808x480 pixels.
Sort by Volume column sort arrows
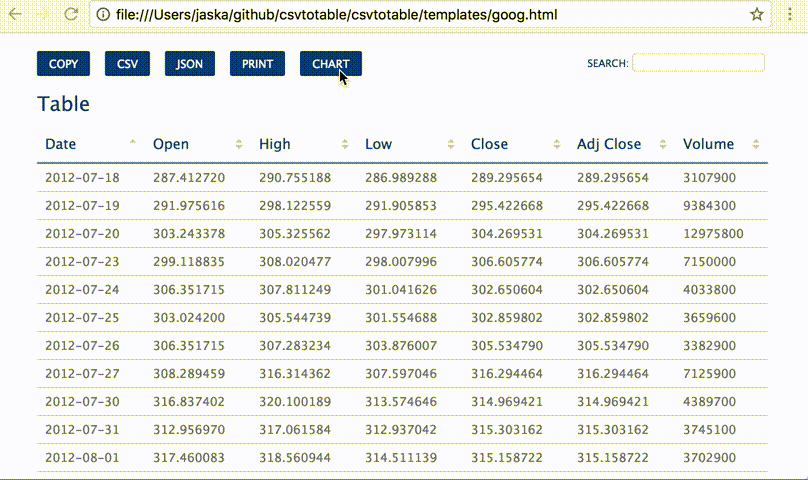pos(755,144)
